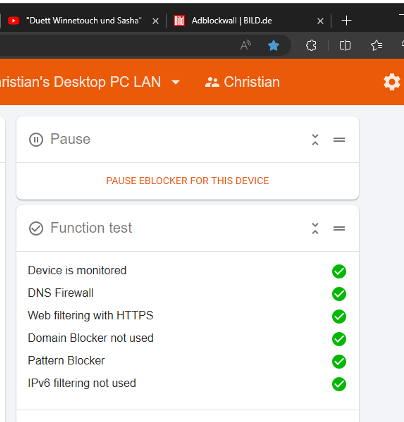The width and height of the screenshot is (404, 422).
Task: Click Device is monitored green checkmark
Action: (339, 271)
